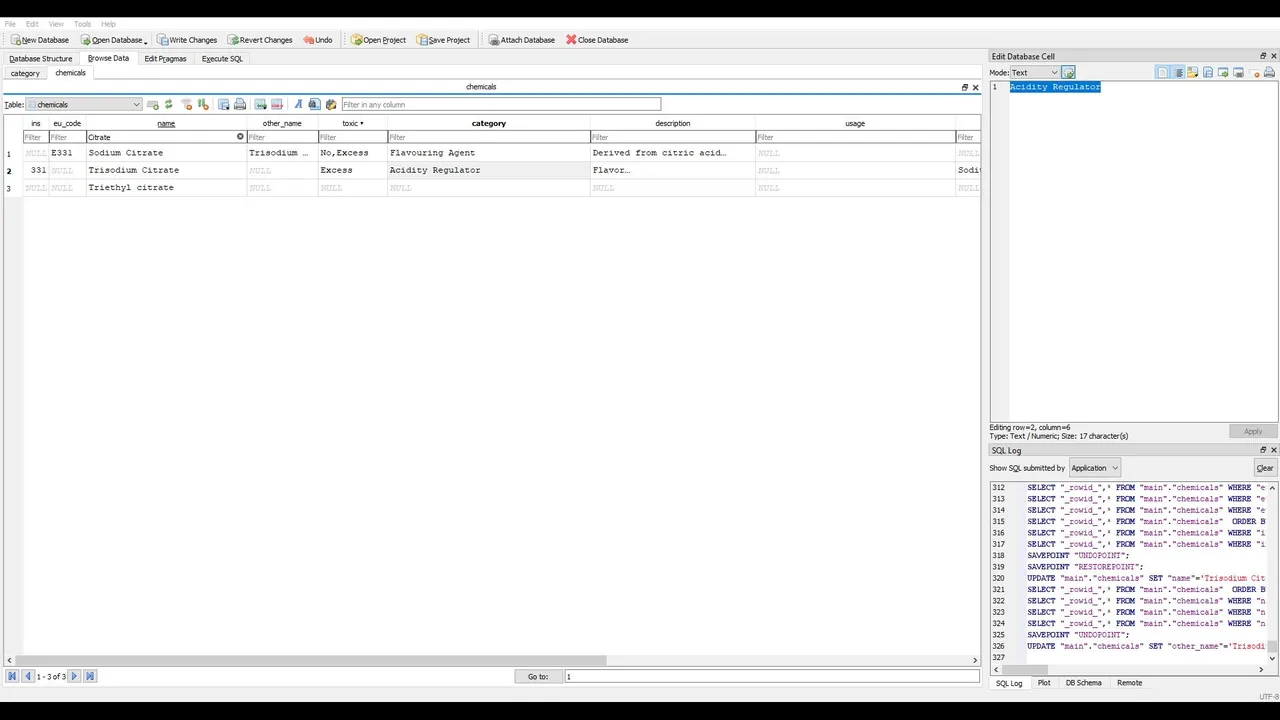Click Write Changes in toolbar
Screen dimensions: 1280x720
pyautogui.click(x=187, y=40)
